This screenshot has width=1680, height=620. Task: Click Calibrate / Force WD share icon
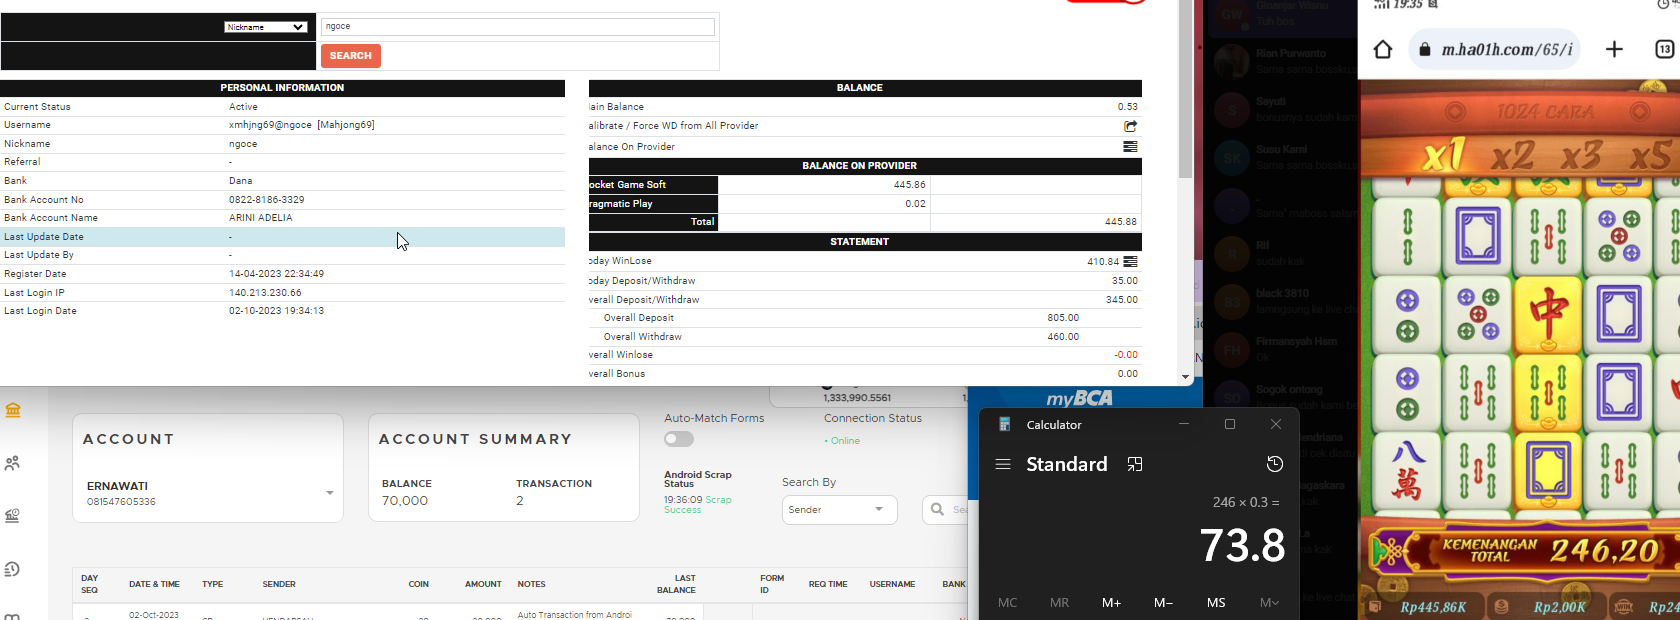[x=1130, y=126]
